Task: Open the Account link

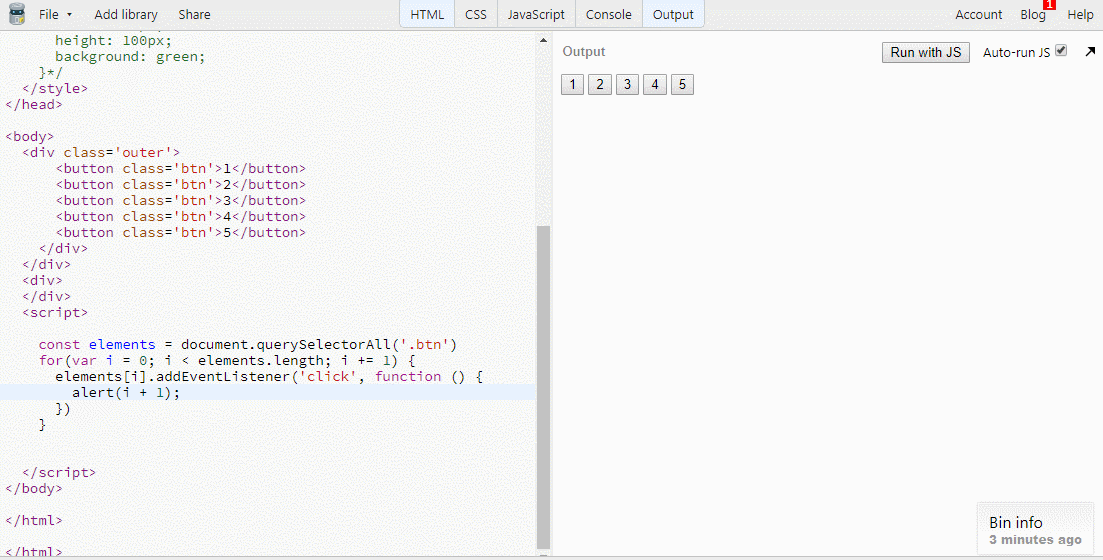Action: pyautogui.click(x=978, y=14)
